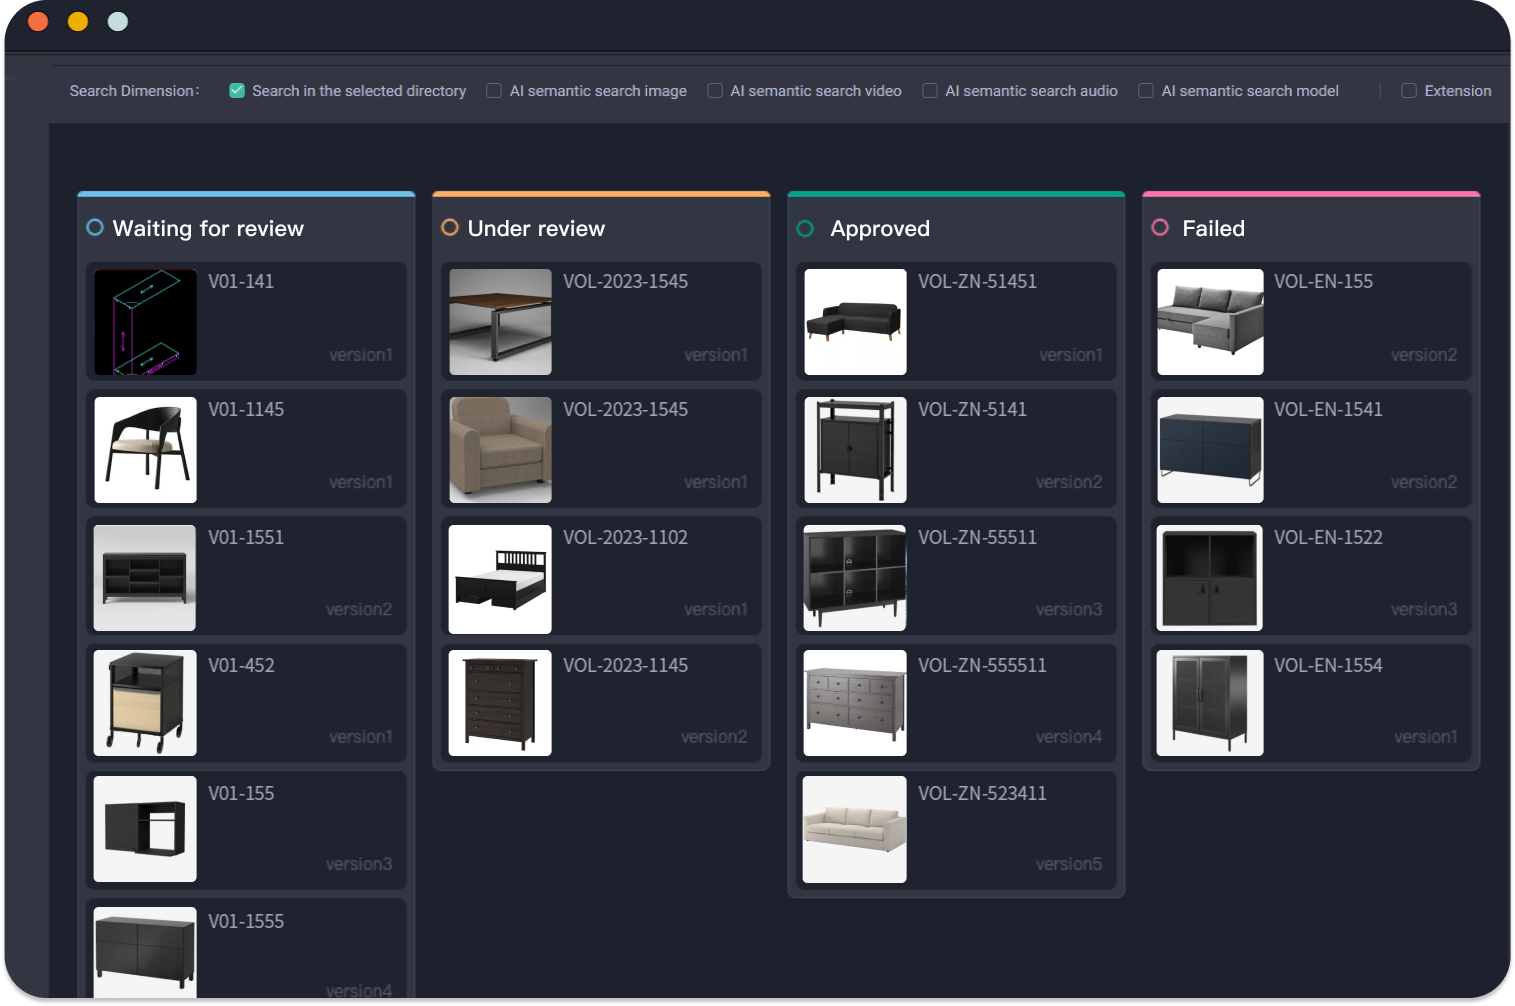Click the red close window button
This screenshot has height=1006, width=1515.
click(38, 21)
